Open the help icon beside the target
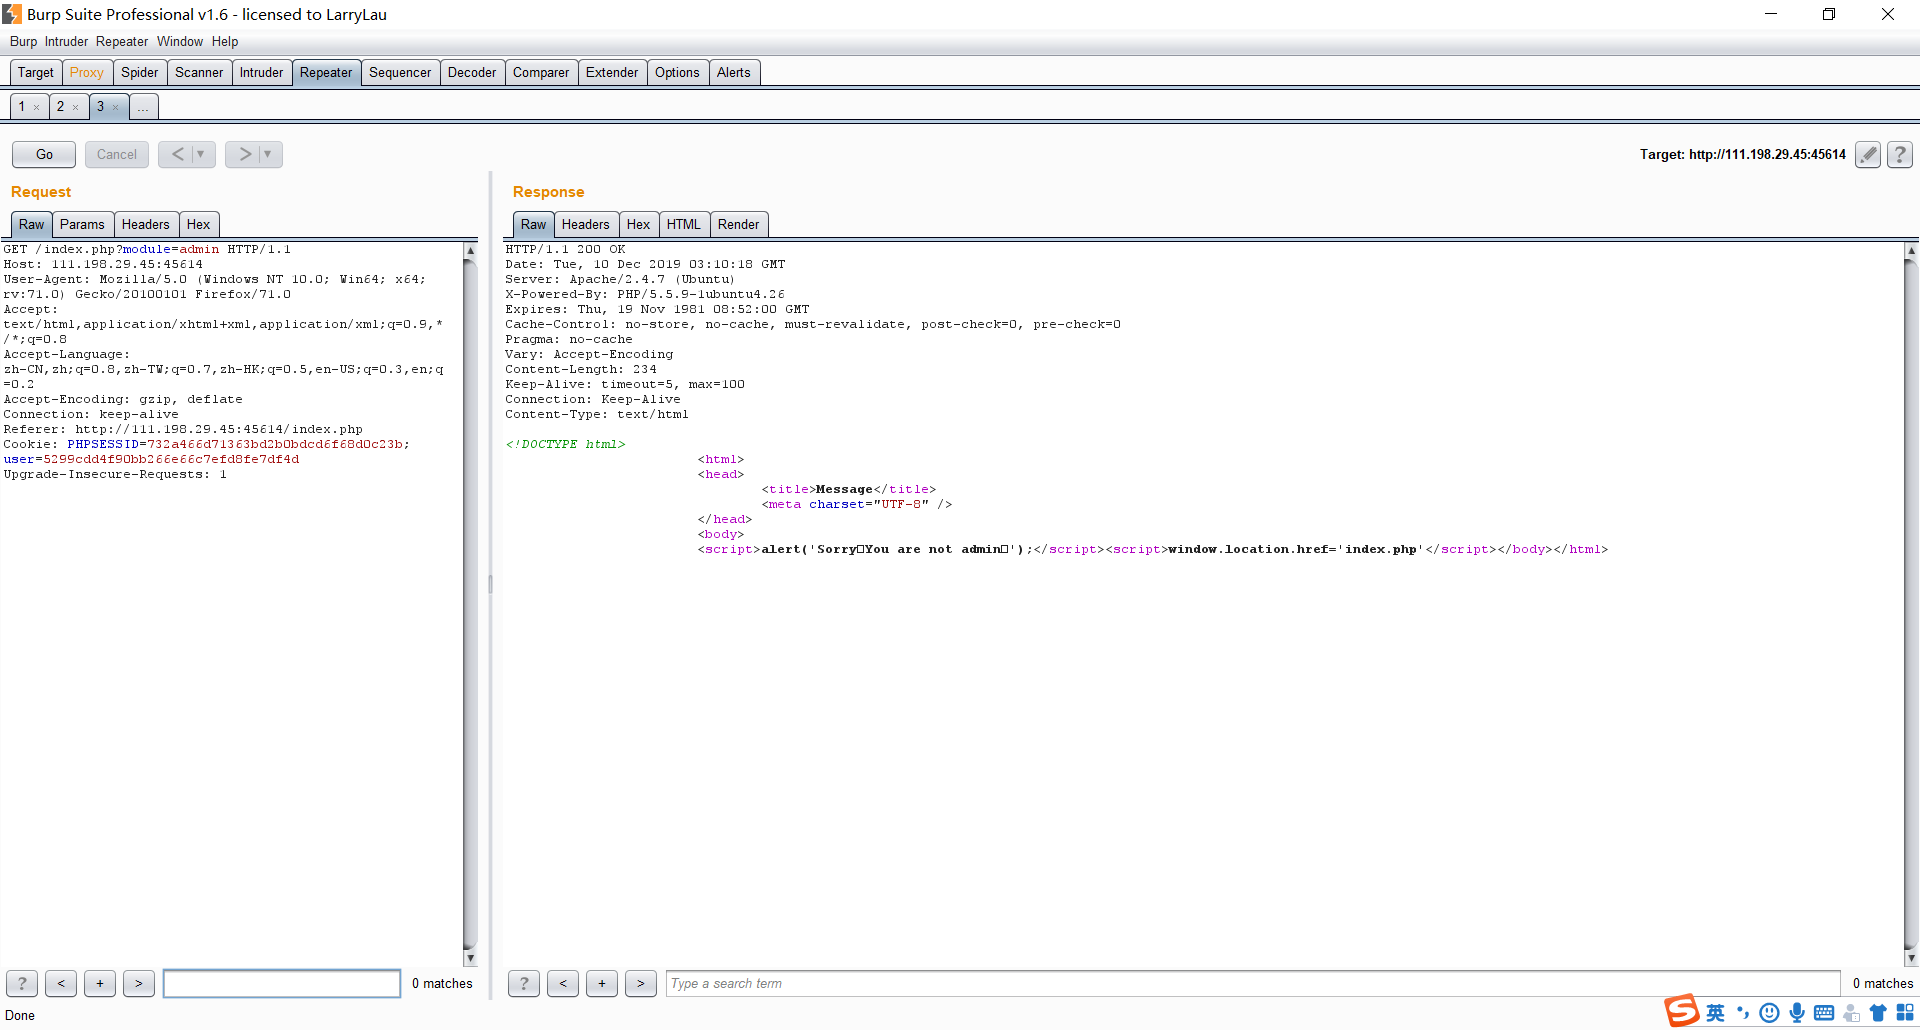 1900,154
